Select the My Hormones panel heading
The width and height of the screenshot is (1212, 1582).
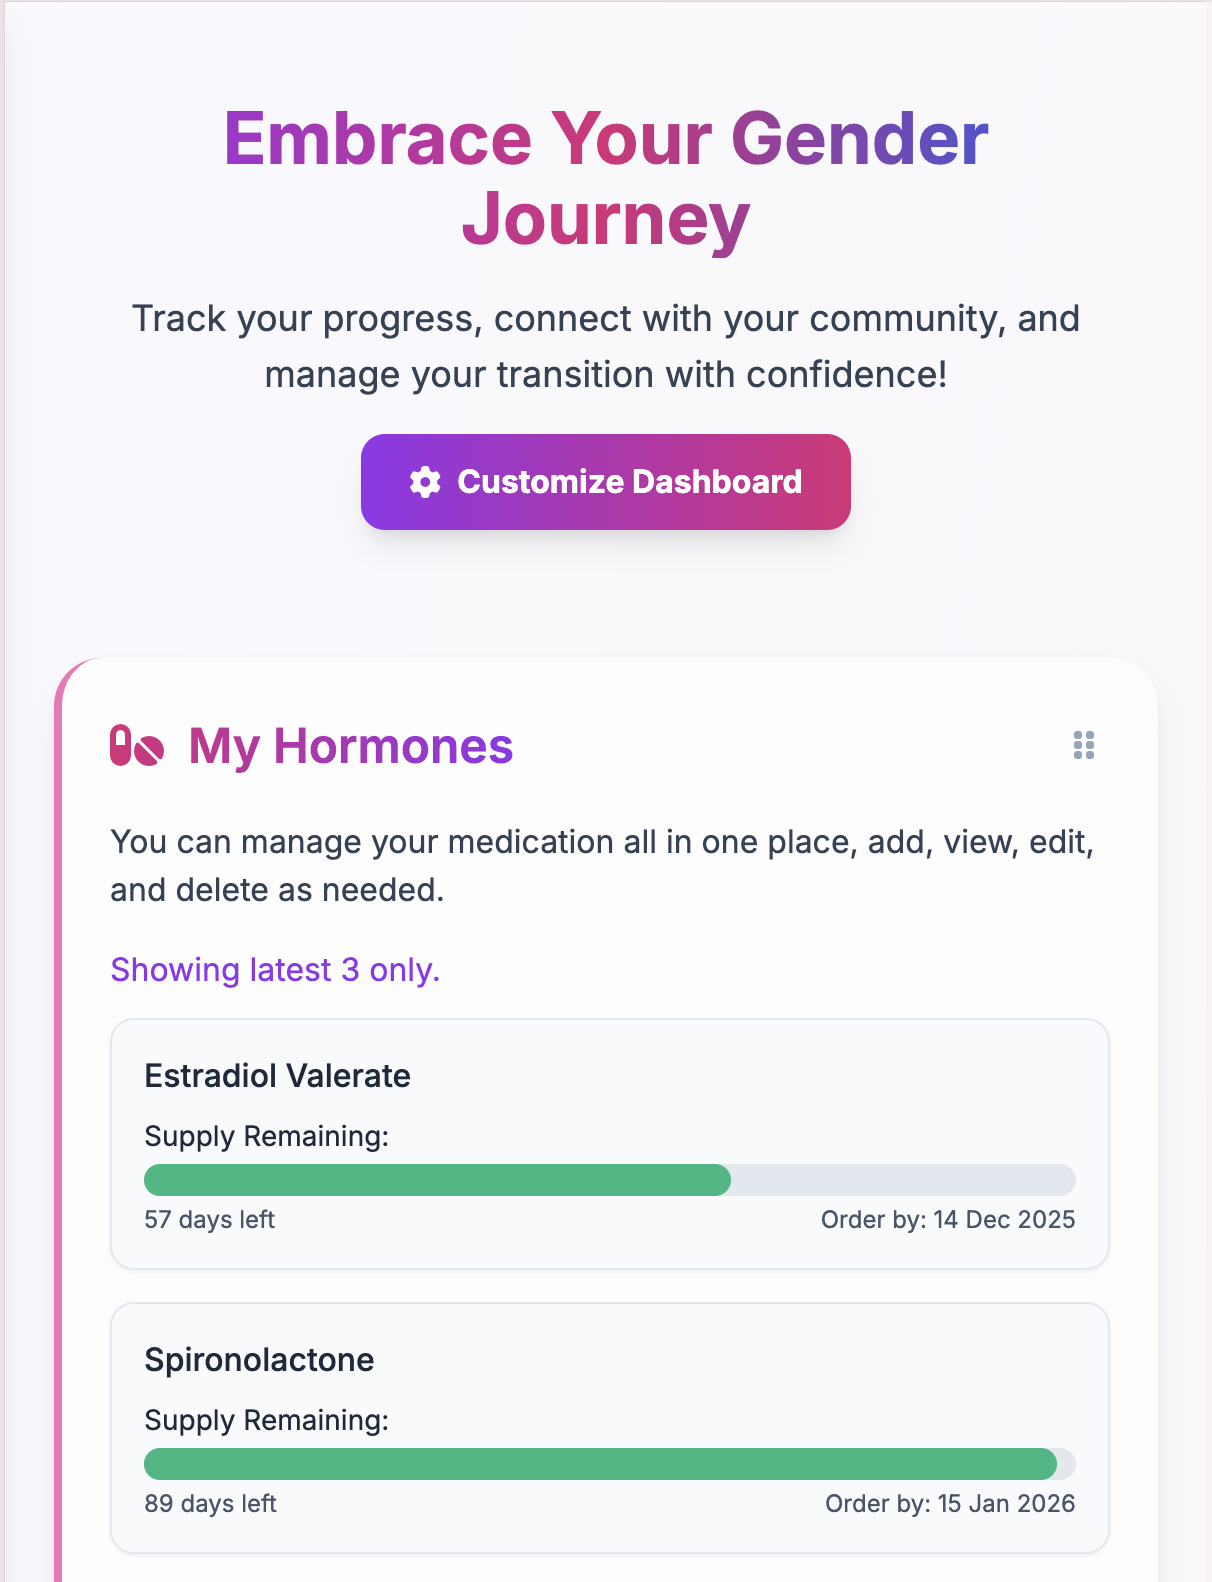352,746
